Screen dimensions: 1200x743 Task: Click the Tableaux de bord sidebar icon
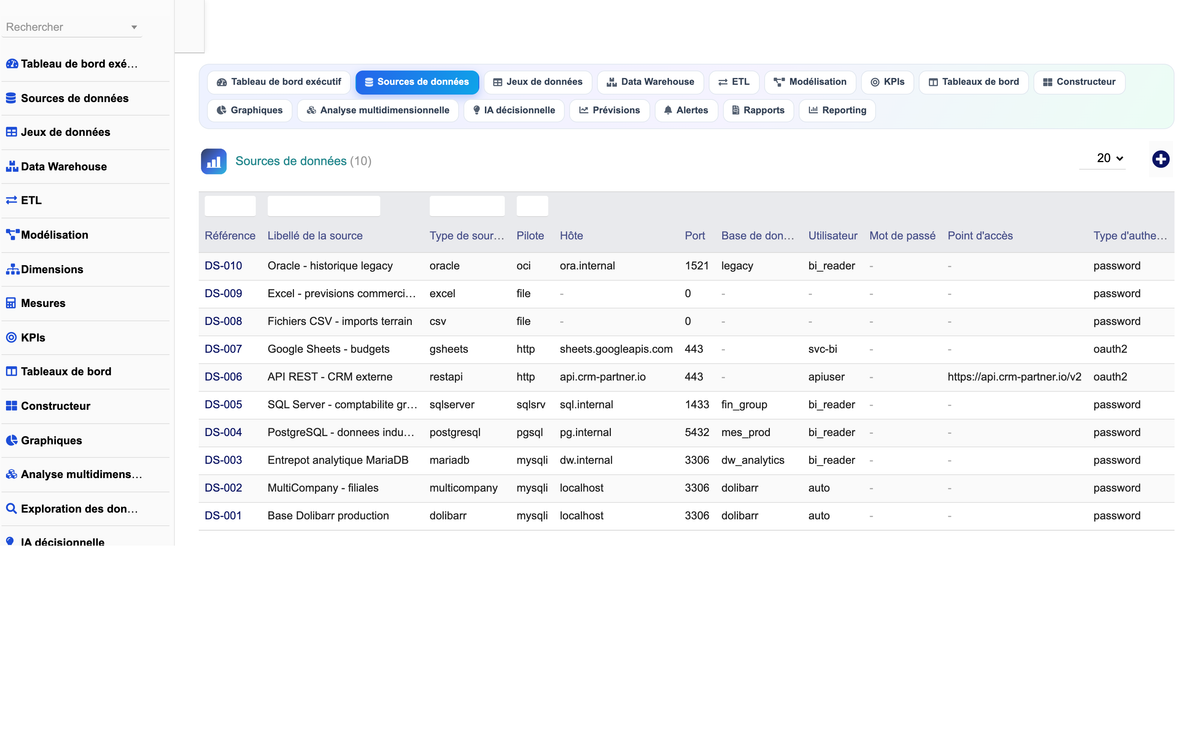(12, 371)
